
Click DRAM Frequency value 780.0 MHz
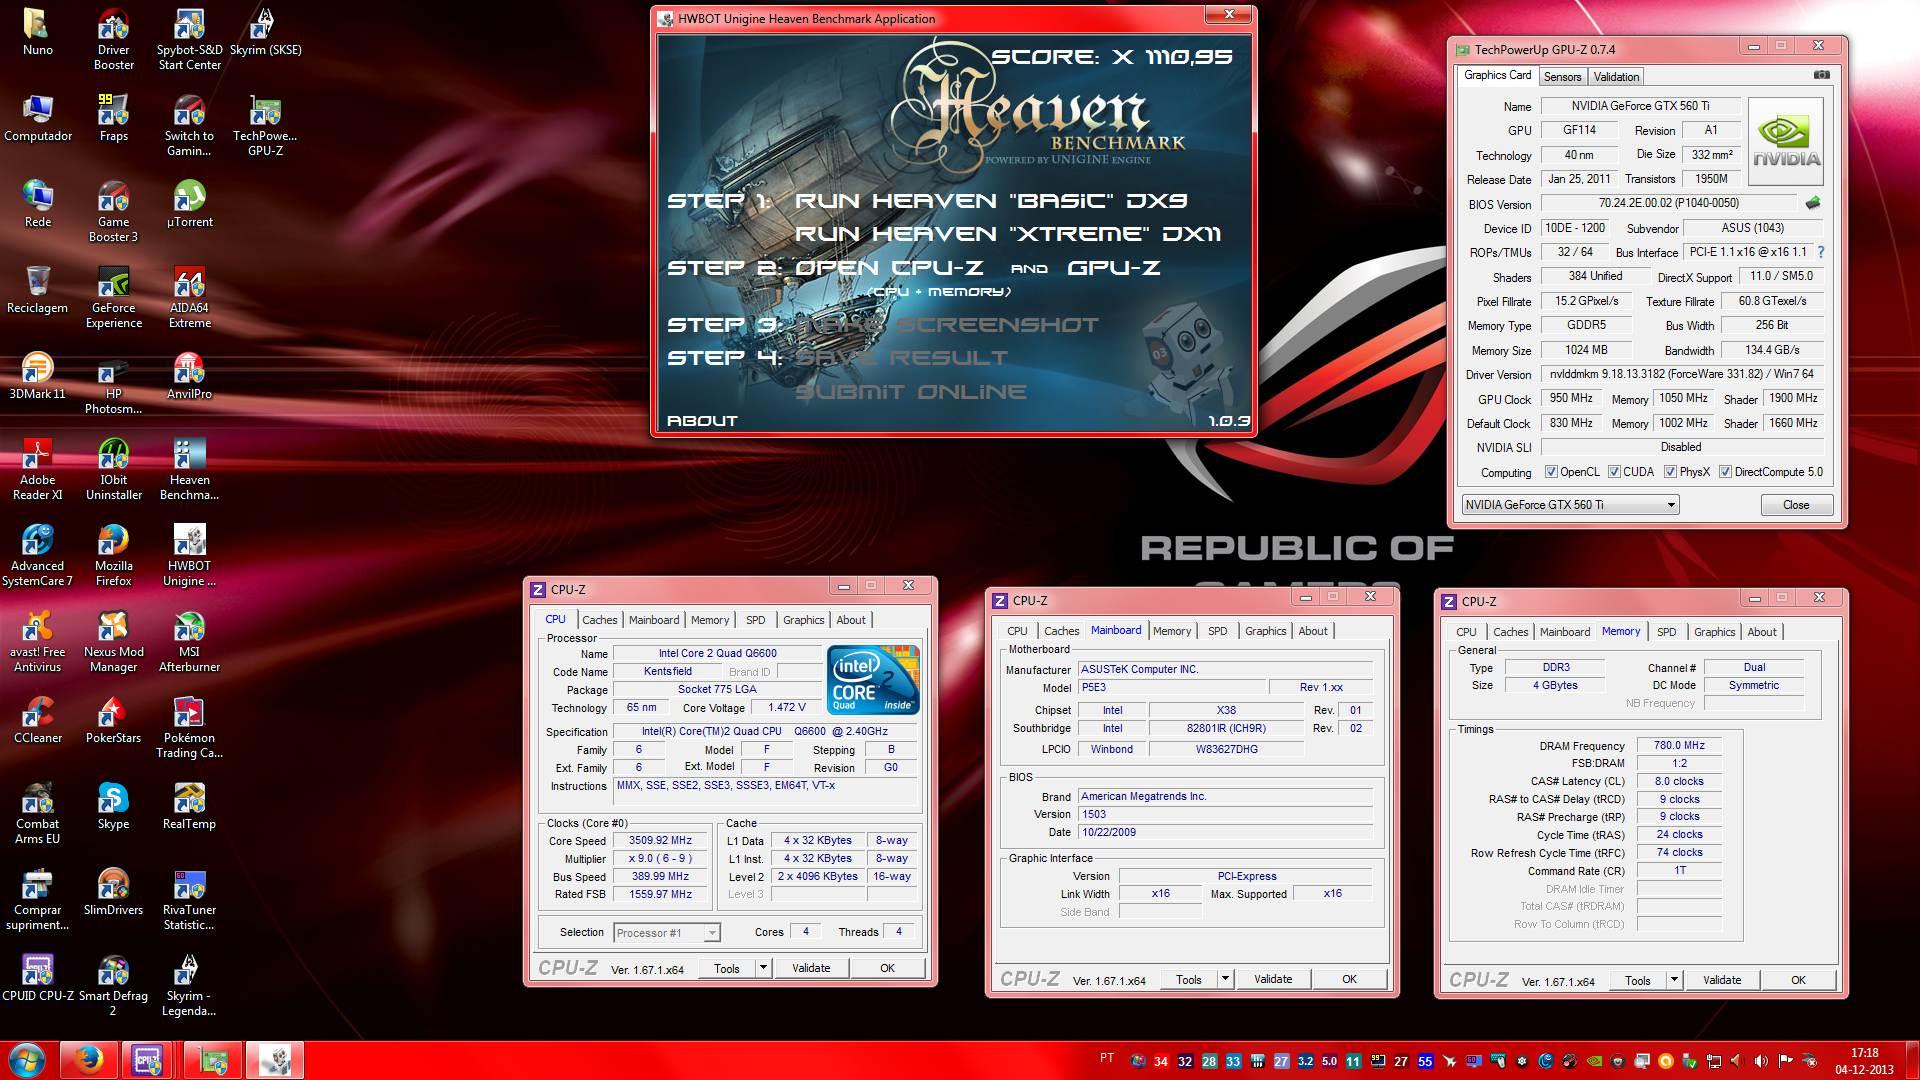tap(1679, 746)
